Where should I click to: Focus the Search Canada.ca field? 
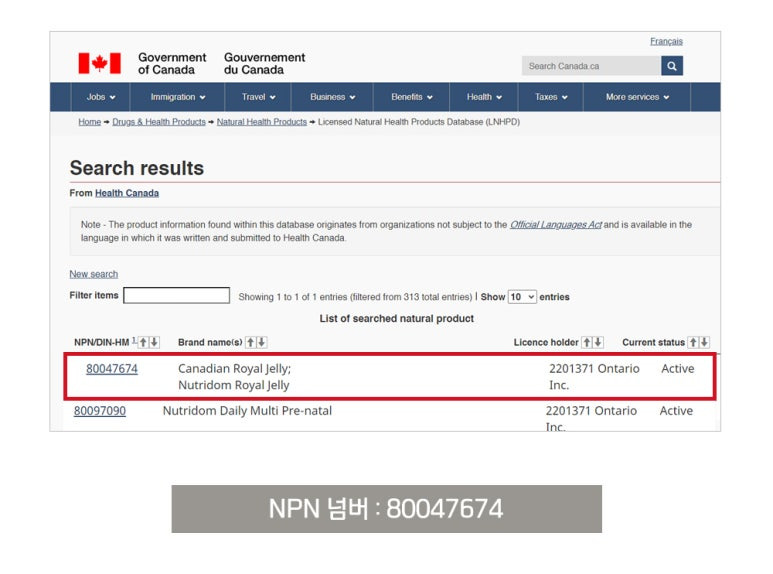pyautogui.click(x=591, y=66)
